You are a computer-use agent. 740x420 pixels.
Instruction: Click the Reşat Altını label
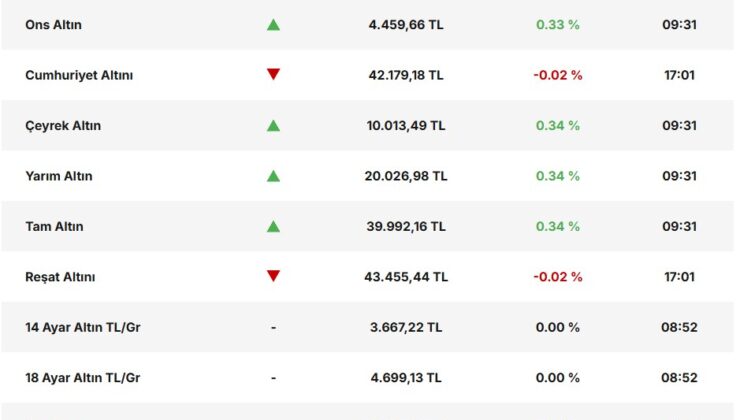click(60, 276)
